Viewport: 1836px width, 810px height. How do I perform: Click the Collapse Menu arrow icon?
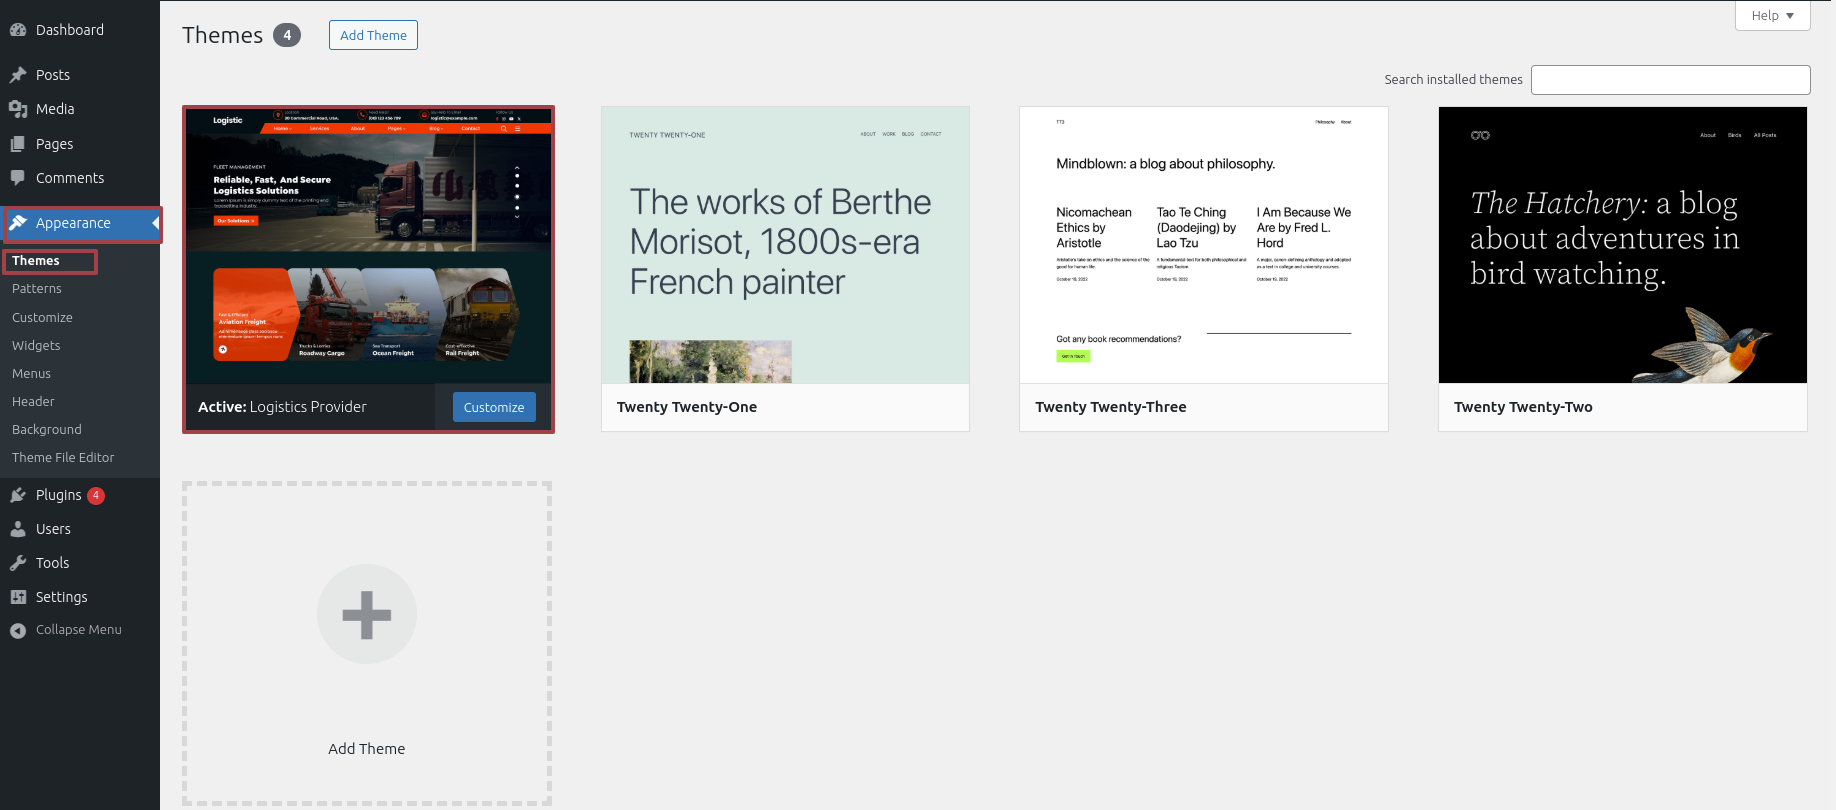(18, 630)
